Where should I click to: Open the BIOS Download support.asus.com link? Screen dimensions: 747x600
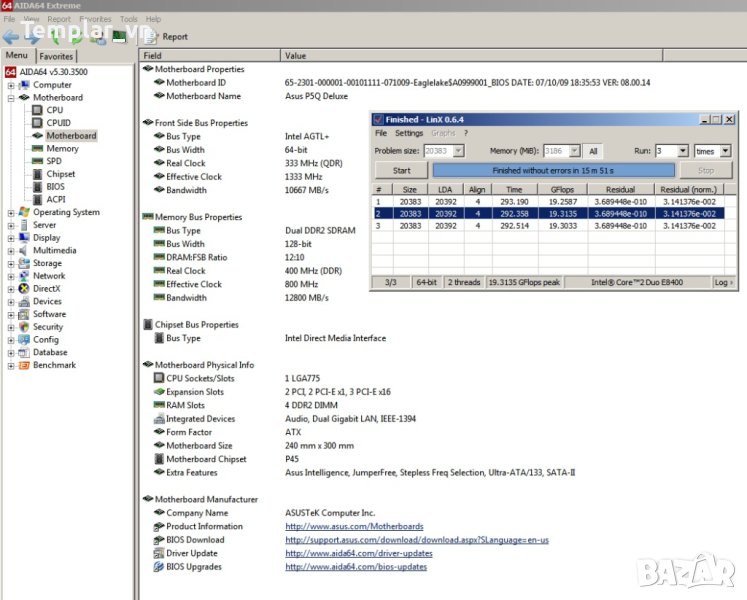[416, 540]
